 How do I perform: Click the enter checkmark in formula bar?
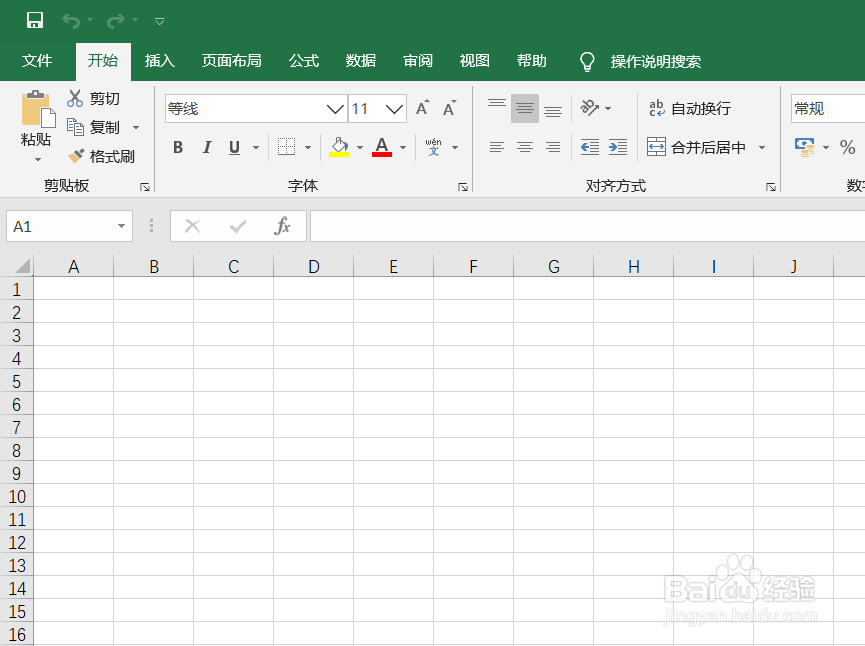tap(238, 226)
